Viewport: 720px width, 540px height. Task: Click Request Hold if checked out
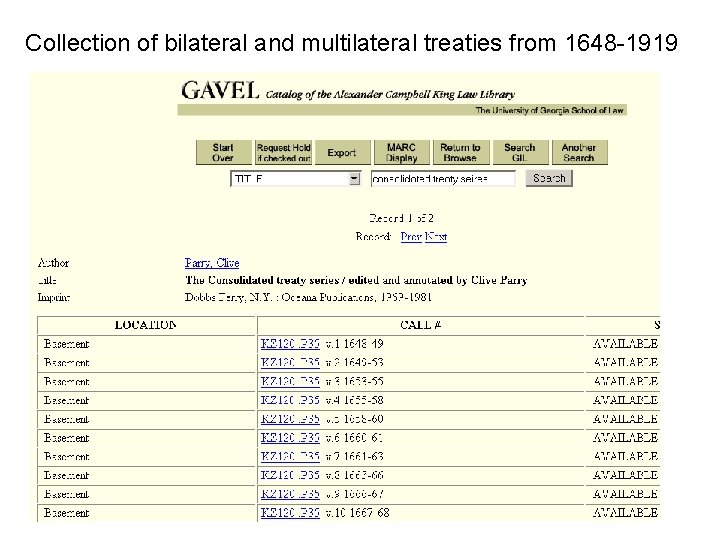click(284, 152)
